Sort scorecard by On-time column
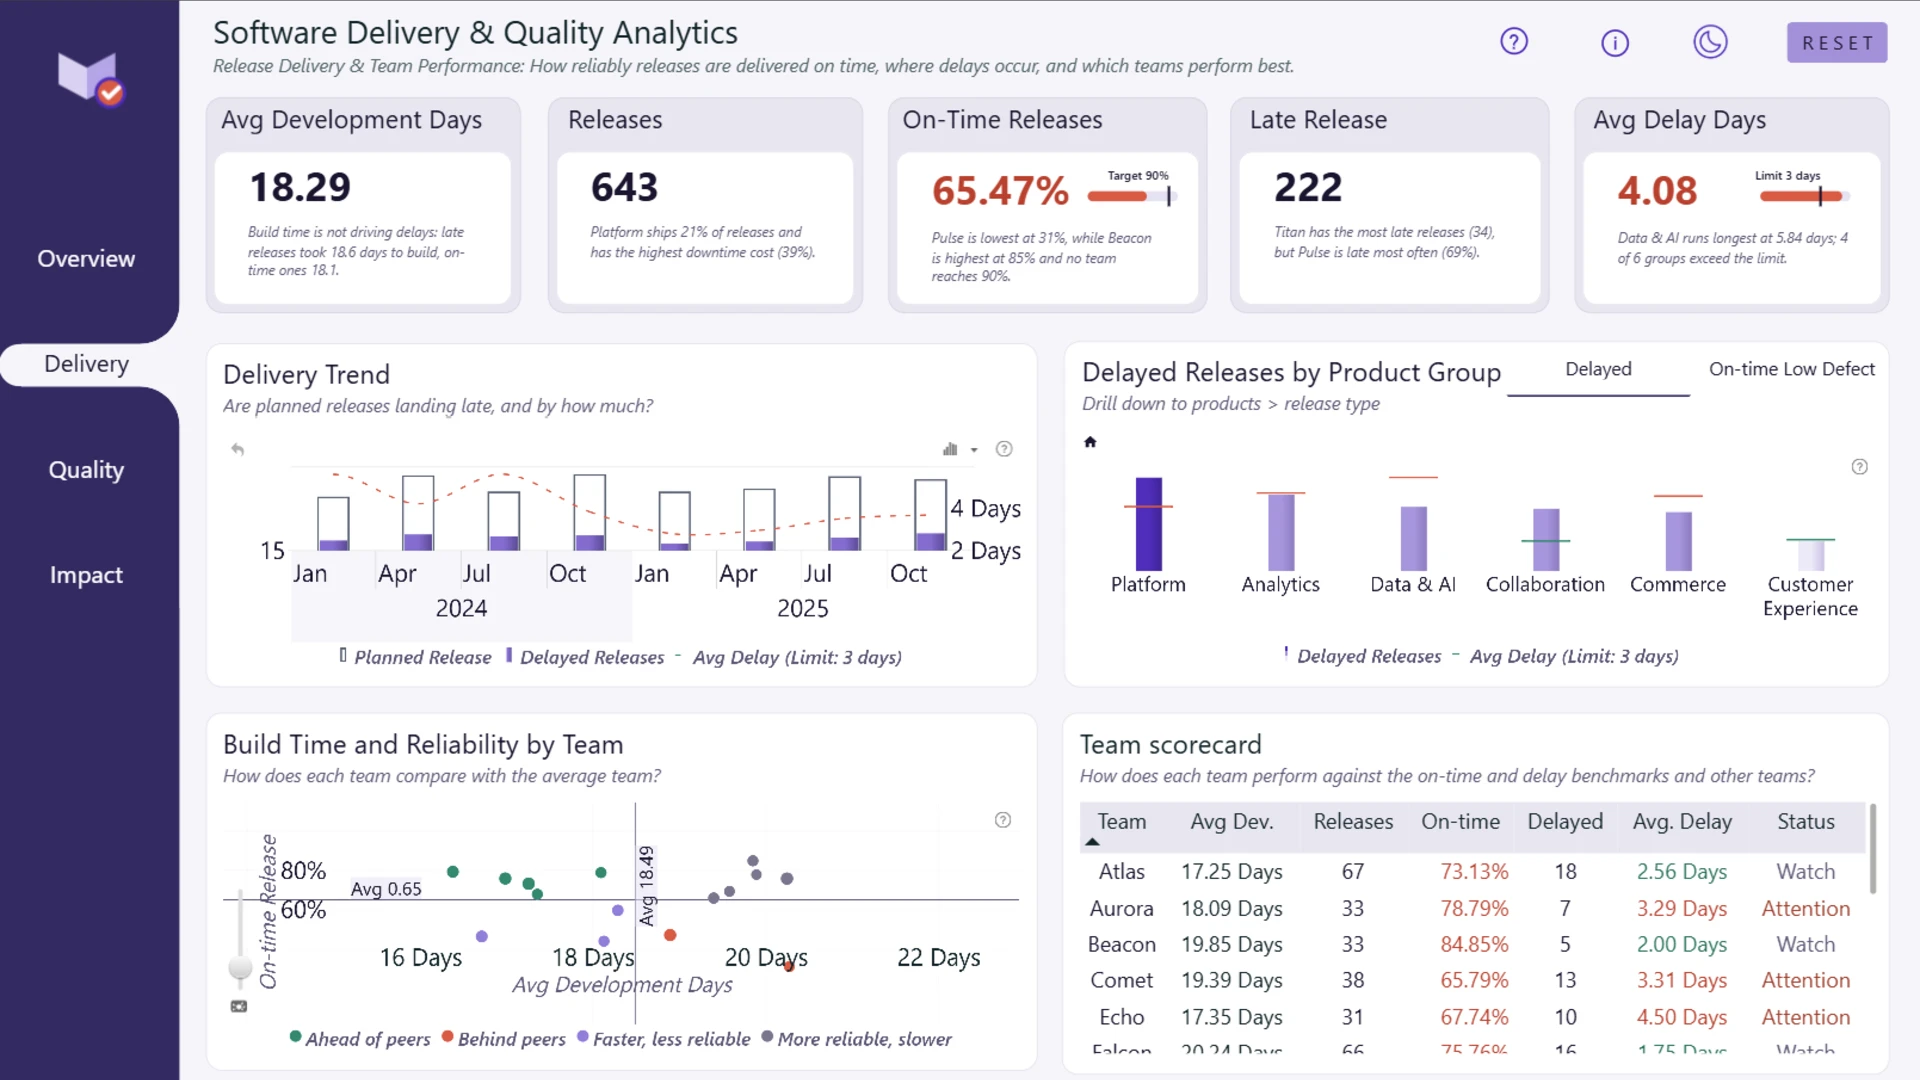This screenshot has height=1080, width=1920. [x=1460, y=822]
